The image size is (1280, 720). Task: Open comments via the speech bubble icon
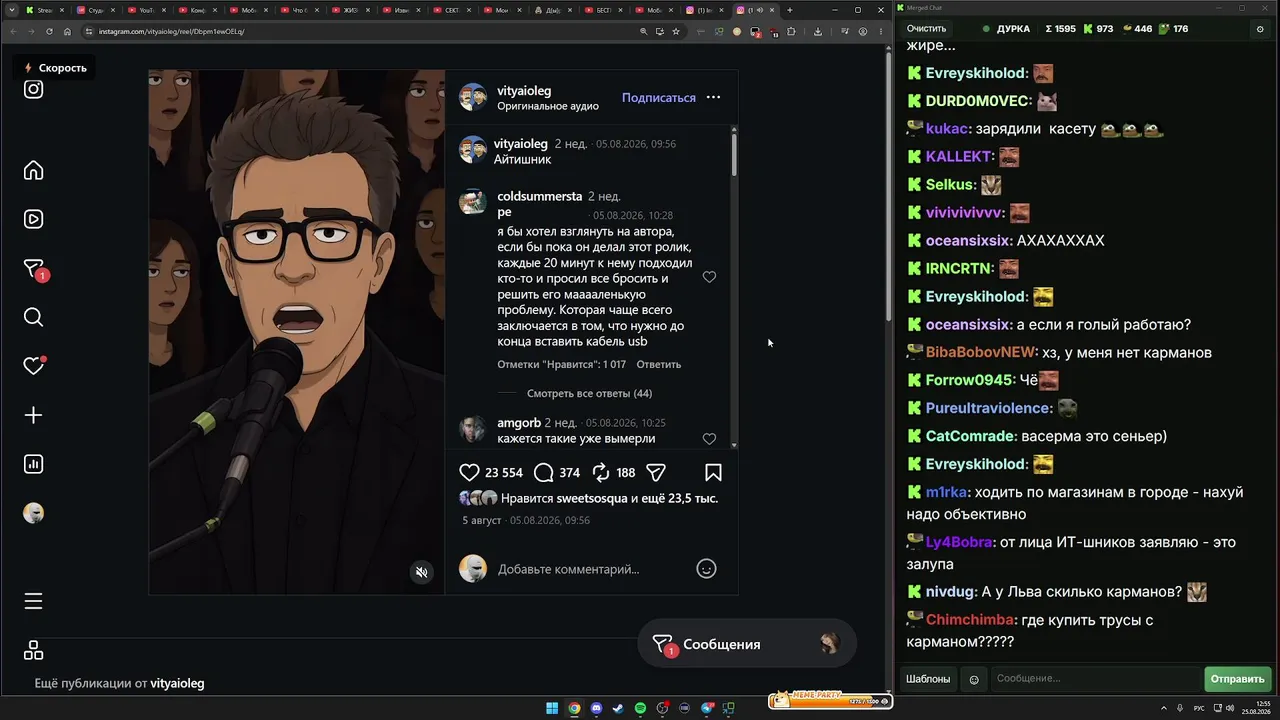543,473
